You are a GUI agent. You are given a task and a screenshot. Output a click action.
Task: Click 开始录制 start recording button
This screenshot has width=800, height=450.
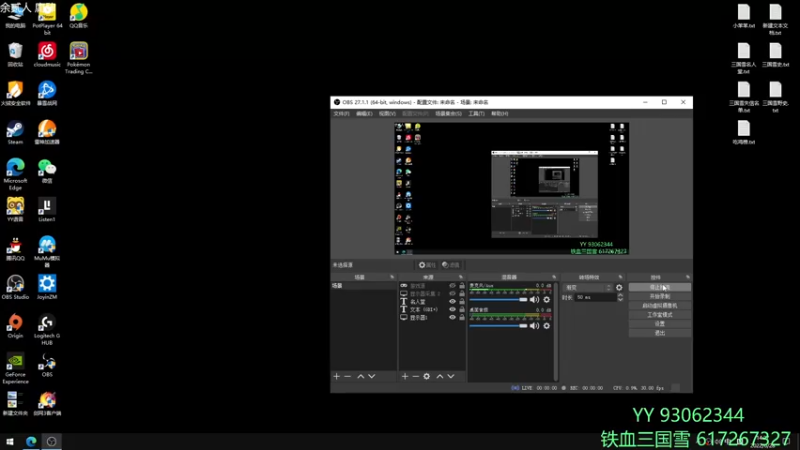[660, 296]
